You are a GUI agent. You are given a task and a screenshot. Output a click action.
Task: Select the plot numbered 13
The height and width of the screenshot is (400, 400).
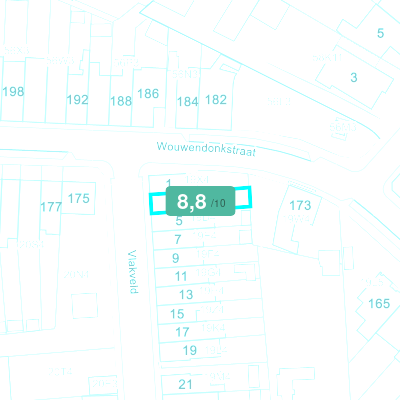coord(186,295)
